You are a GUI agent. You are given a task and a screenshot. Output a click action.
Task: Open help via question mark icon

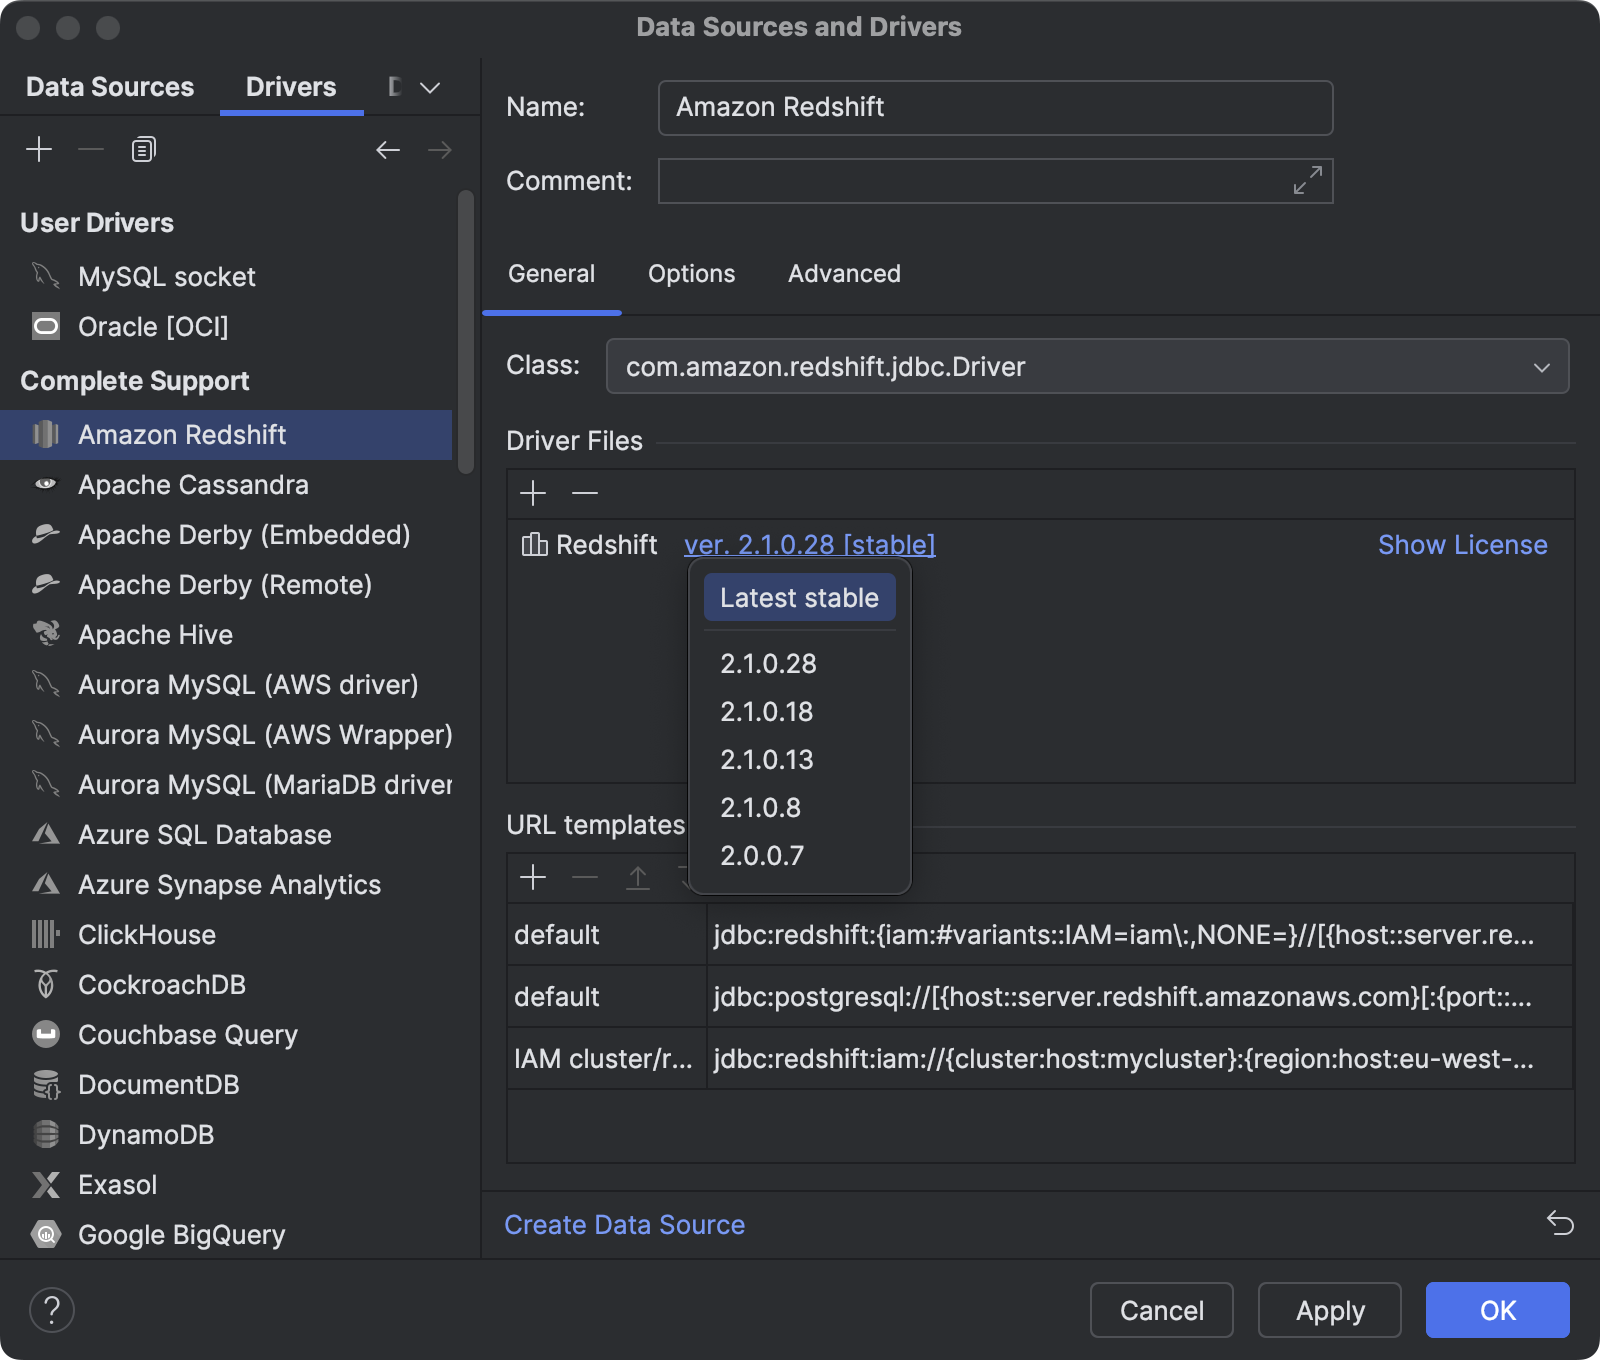[x=52, y=1310]
